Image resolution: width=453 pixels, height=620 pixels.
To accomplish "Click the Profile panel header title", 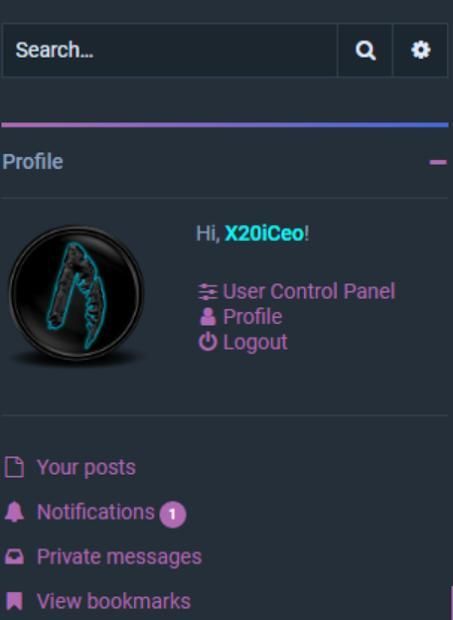I will [33, 162].
